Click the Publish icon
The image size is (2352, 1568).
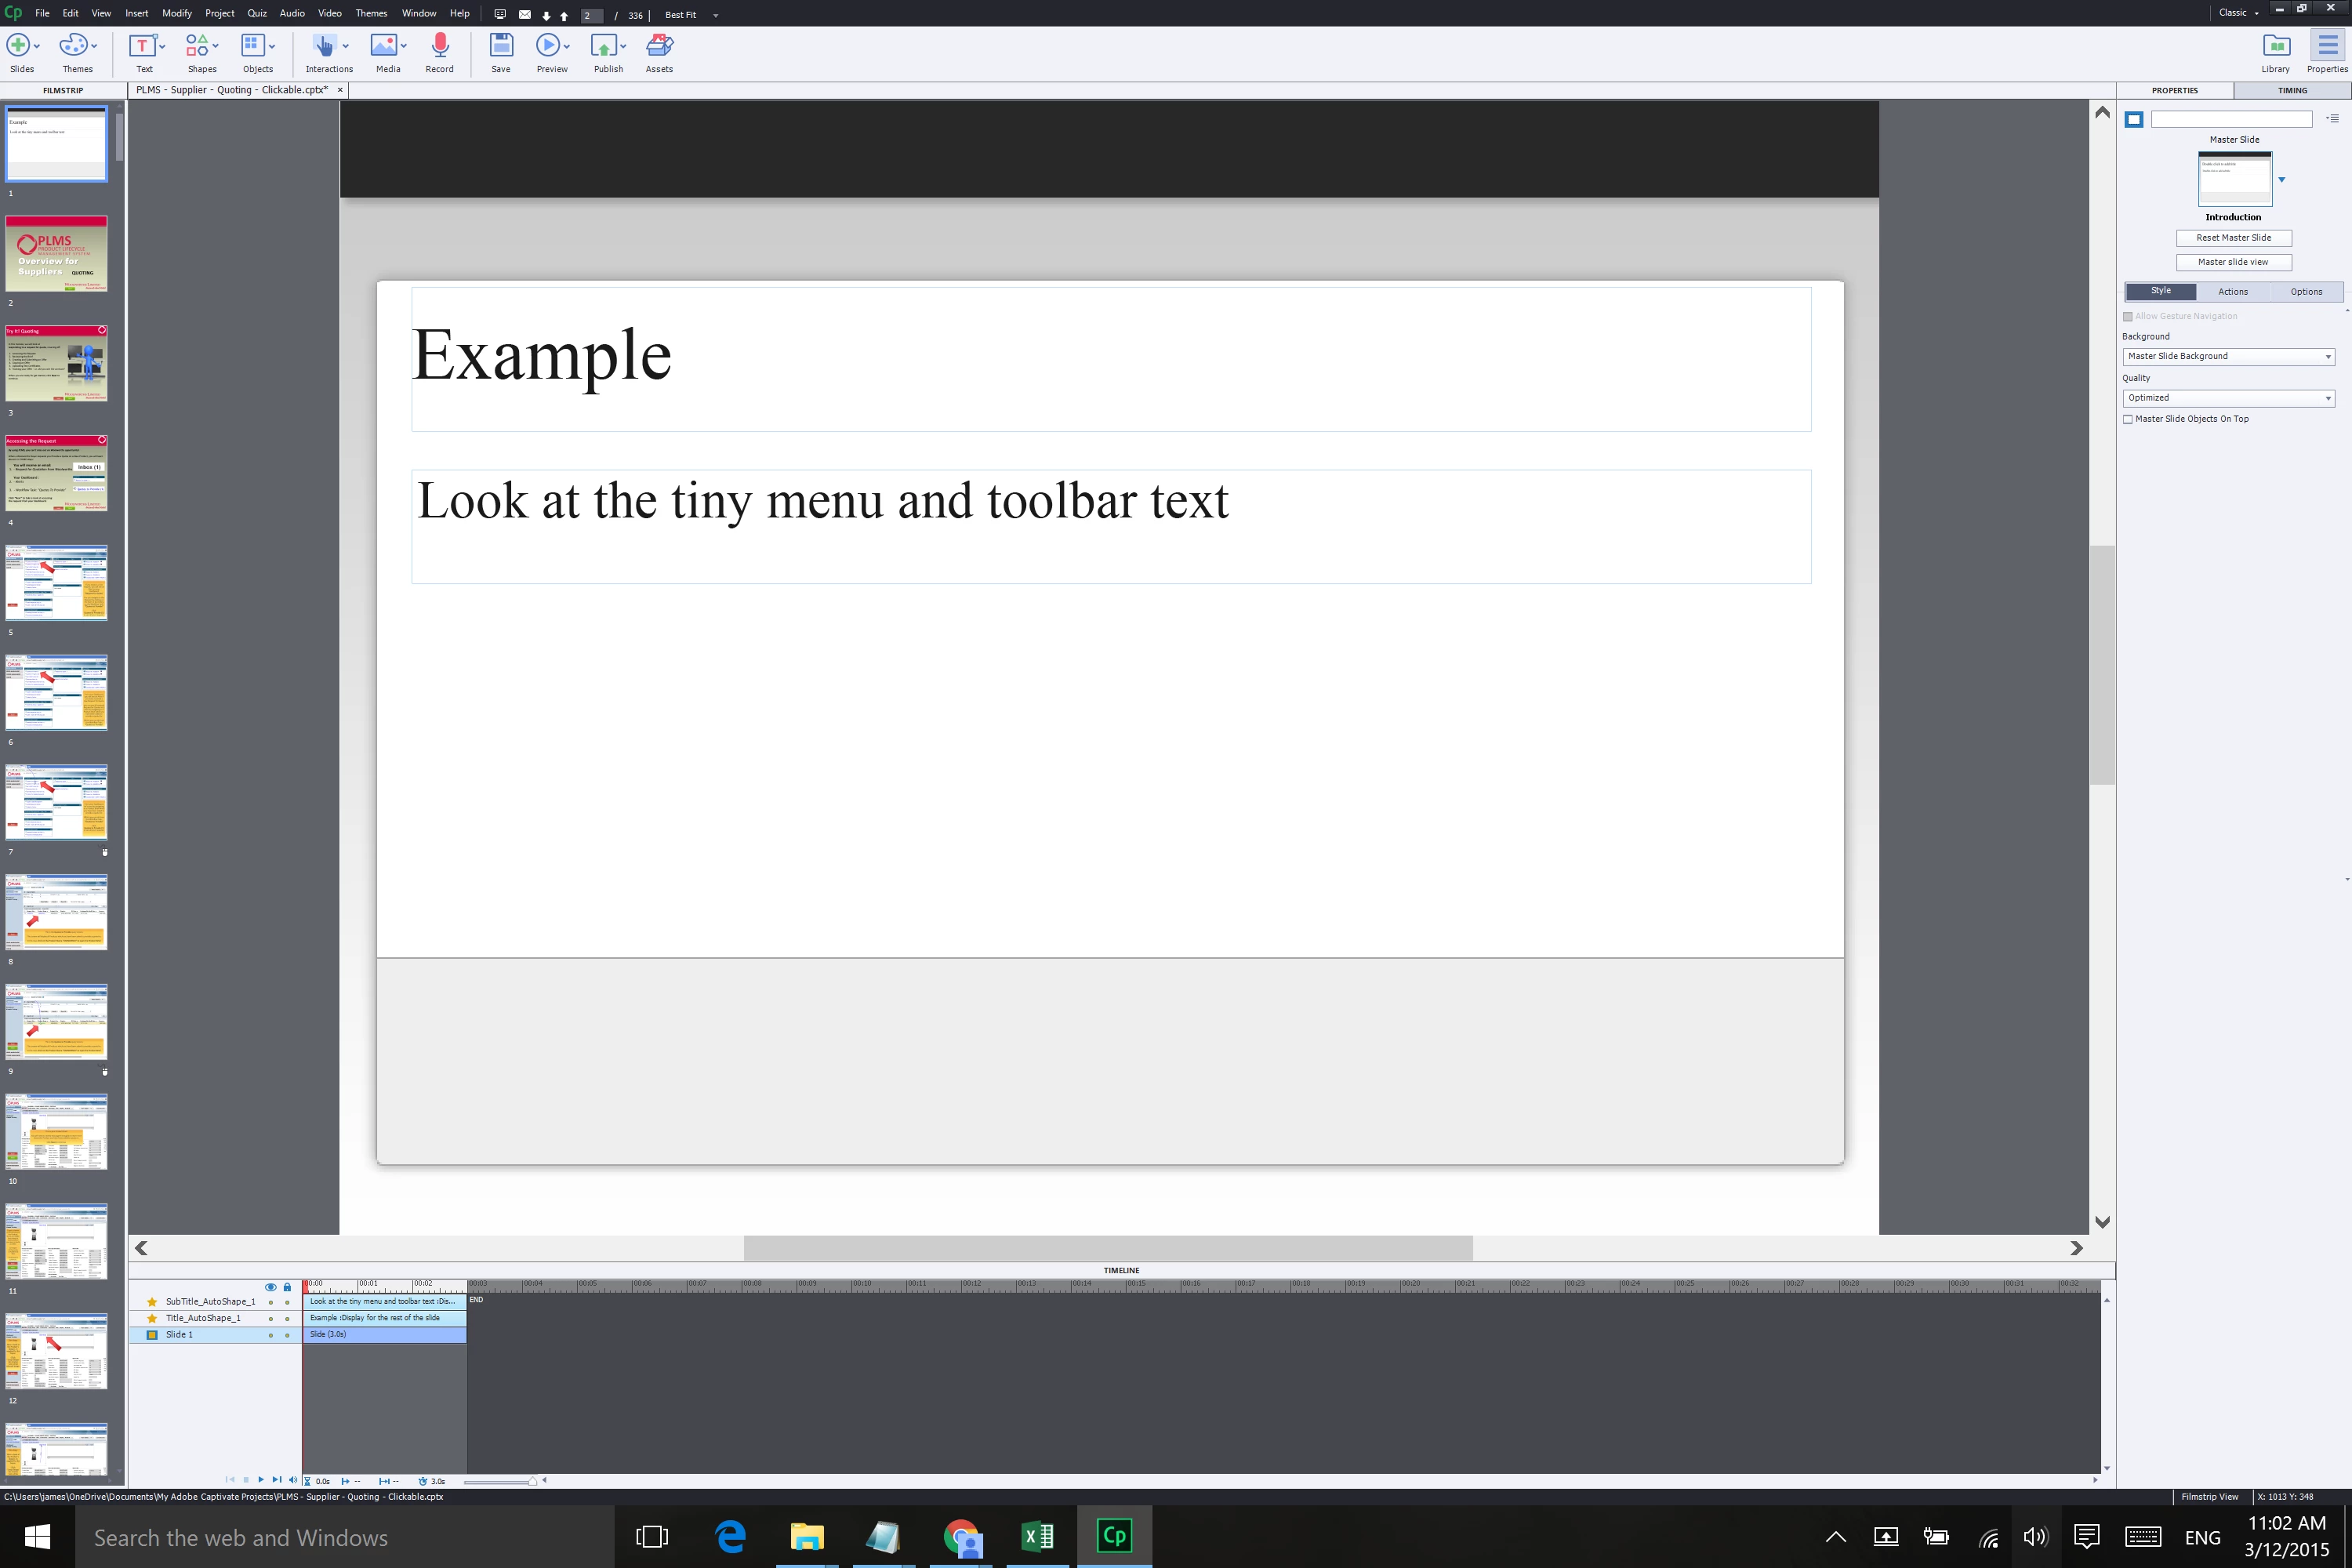pyautogui.click(x=603, y=46)
